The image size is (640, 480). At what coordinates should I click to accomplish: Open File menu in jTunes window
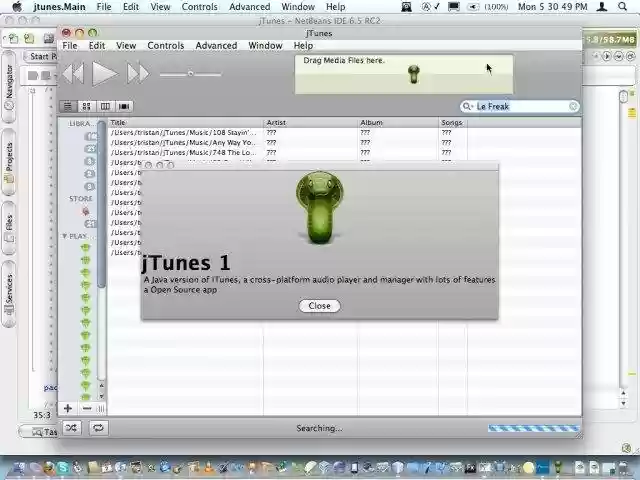click(70, 46)
